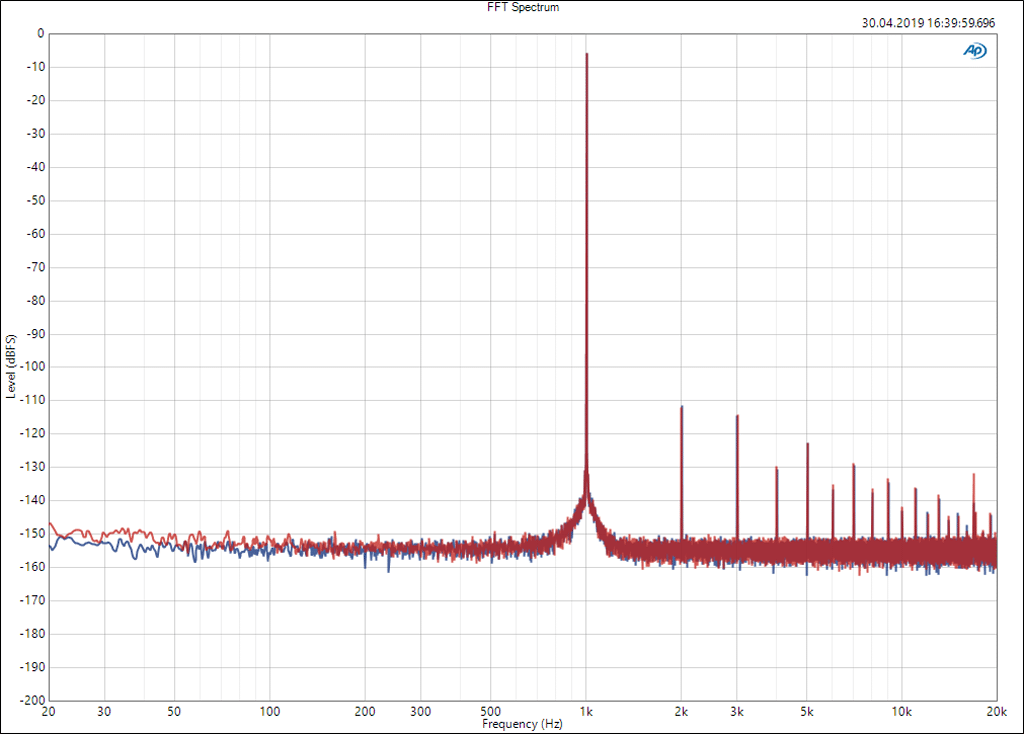The image size is (1024, 734).
Task: Click the 3k harmonic peak top
Action: pos(737,416)
